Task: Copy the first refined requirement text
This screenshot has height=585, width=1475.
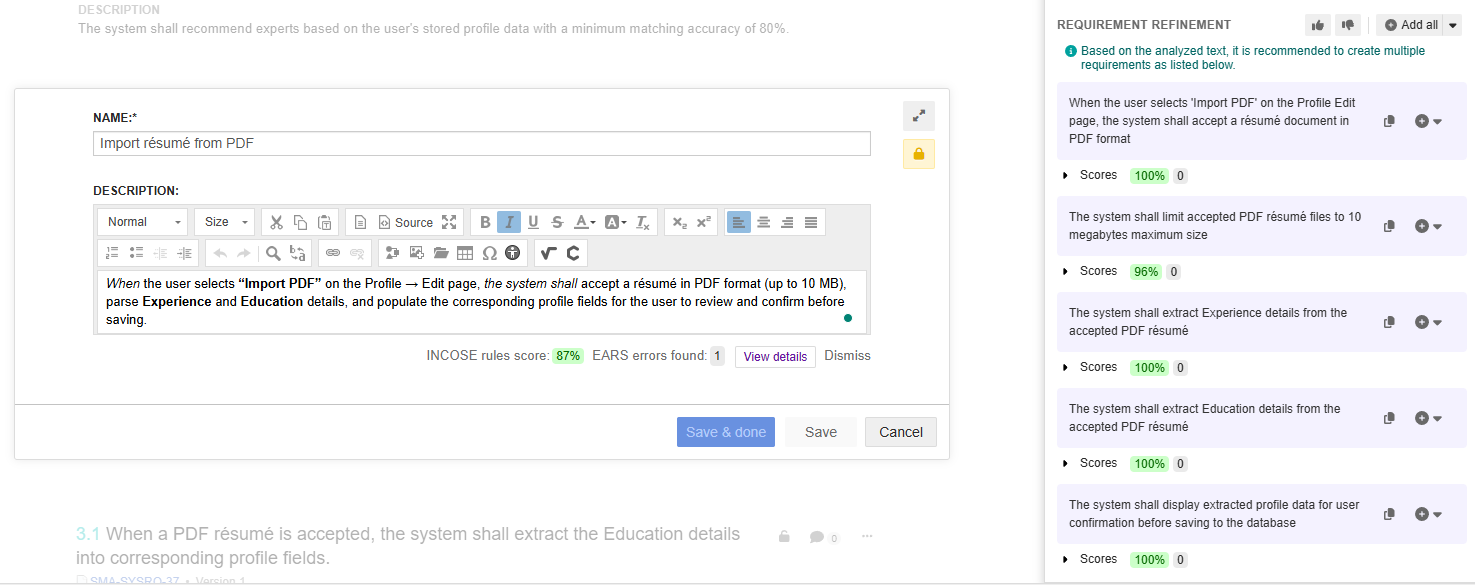Action: [x=1389, y=121]
